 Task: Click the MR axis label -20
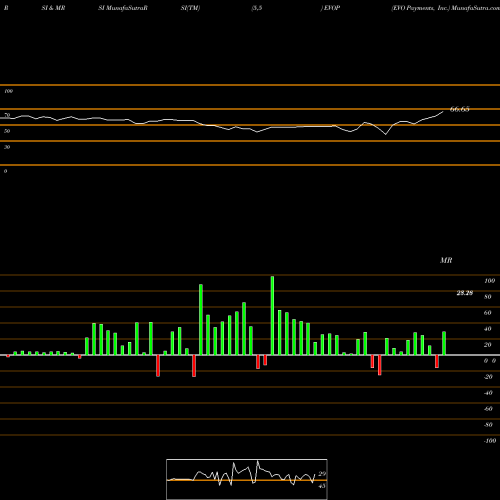[x=488, y=377]
